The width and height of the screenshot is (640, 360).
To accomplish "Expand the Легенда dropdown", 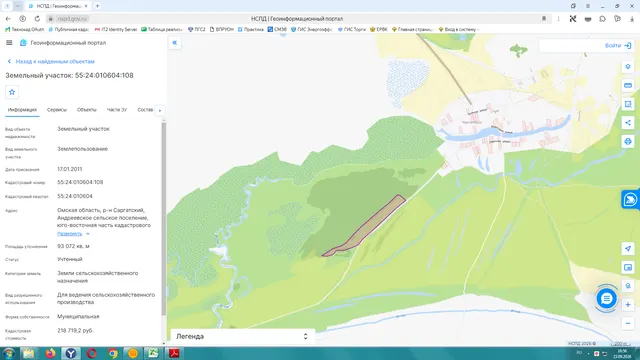I will [x=242, y=336].
